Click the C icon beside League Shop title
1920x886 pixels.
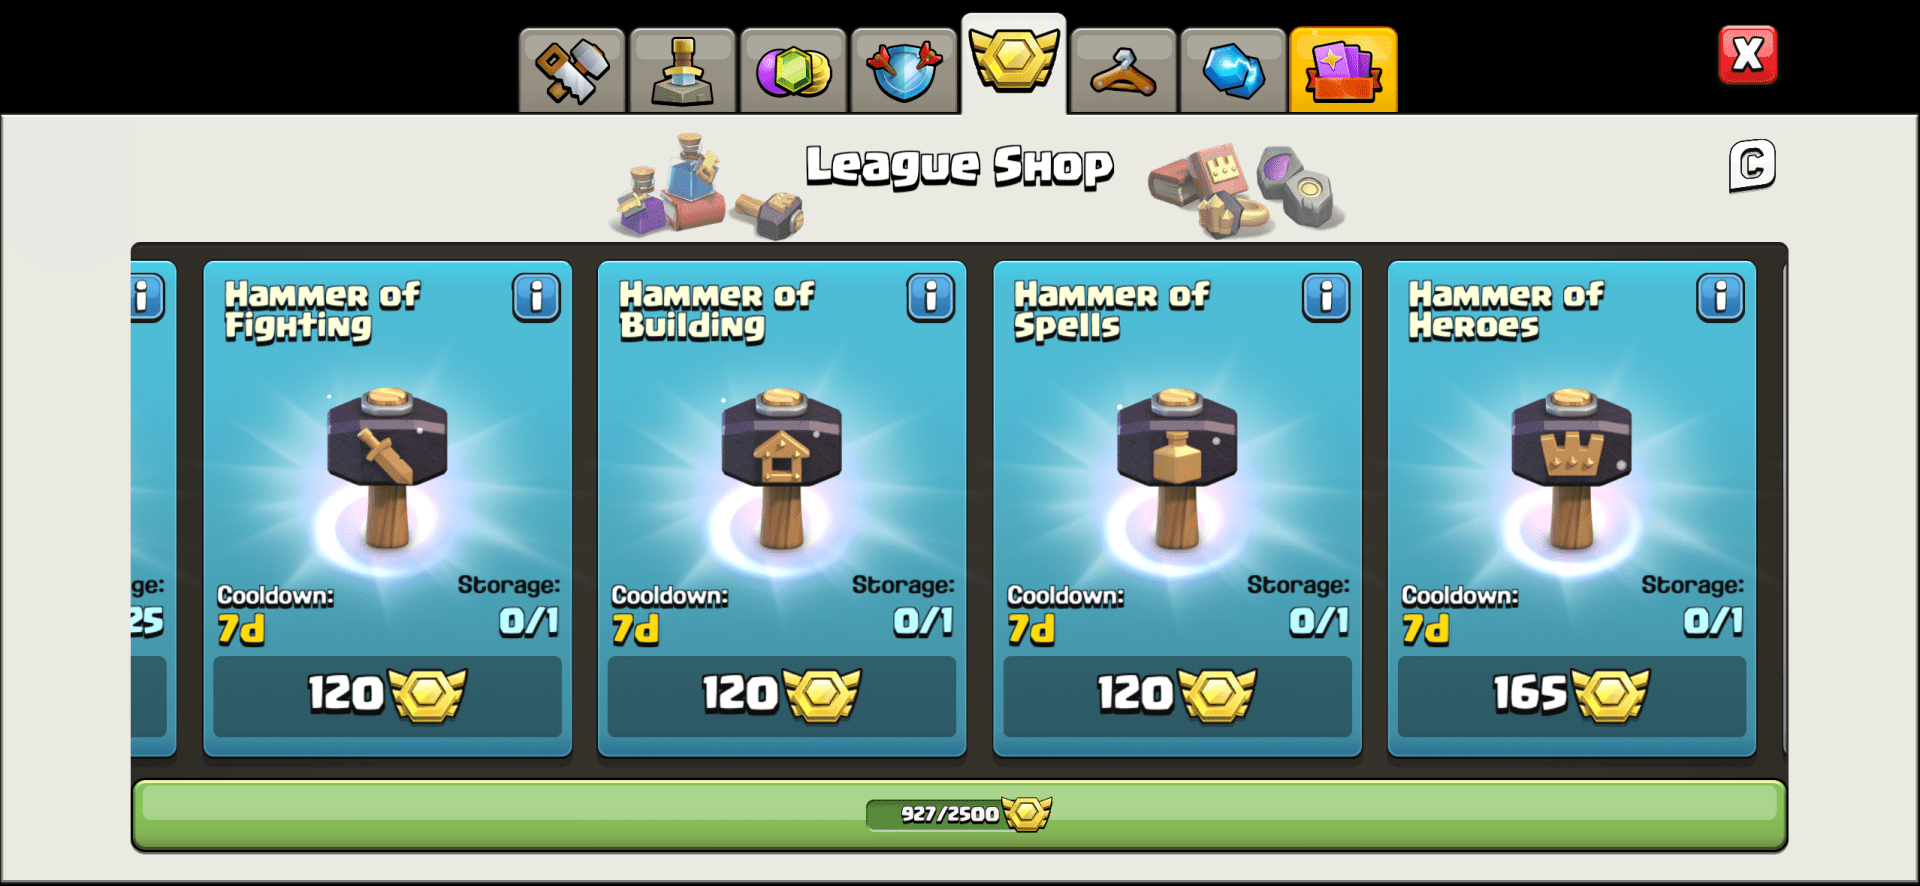coord(1752,165)
